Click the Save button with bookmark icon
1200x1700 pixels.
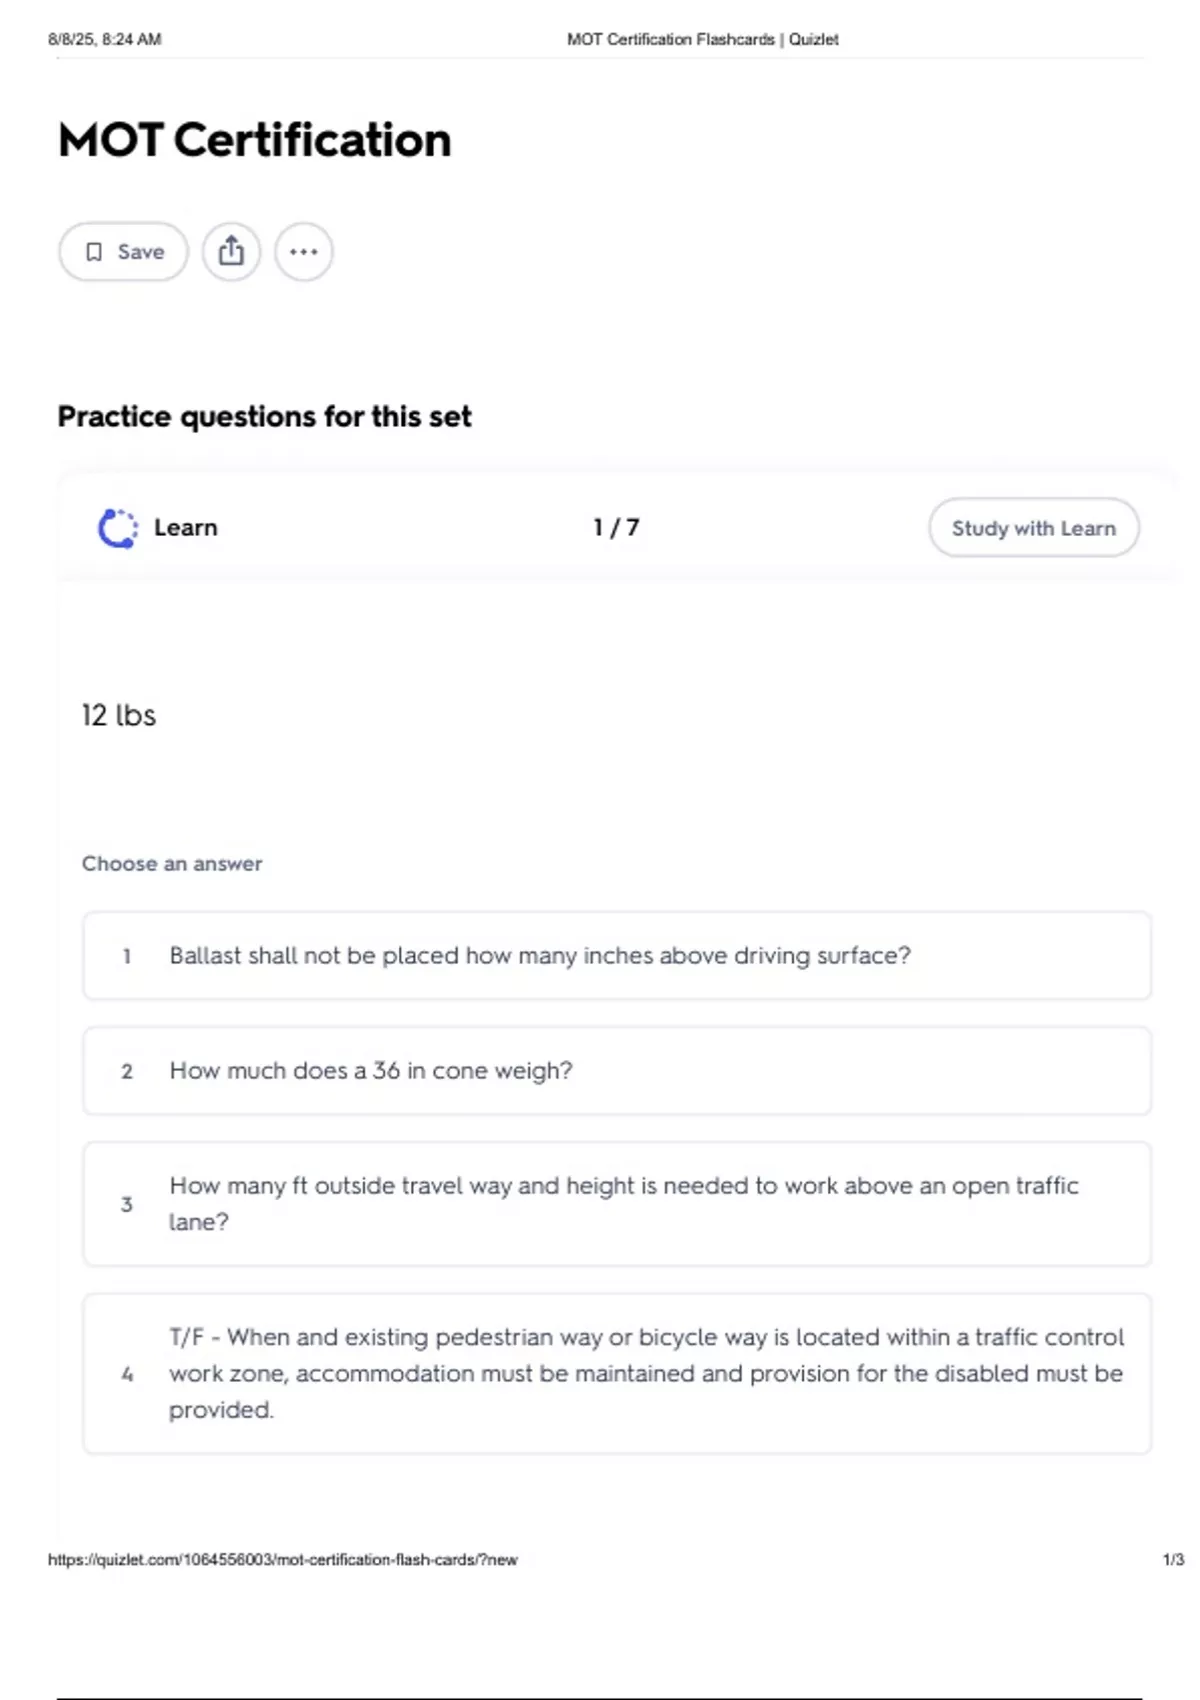click(x=123, y=252)
